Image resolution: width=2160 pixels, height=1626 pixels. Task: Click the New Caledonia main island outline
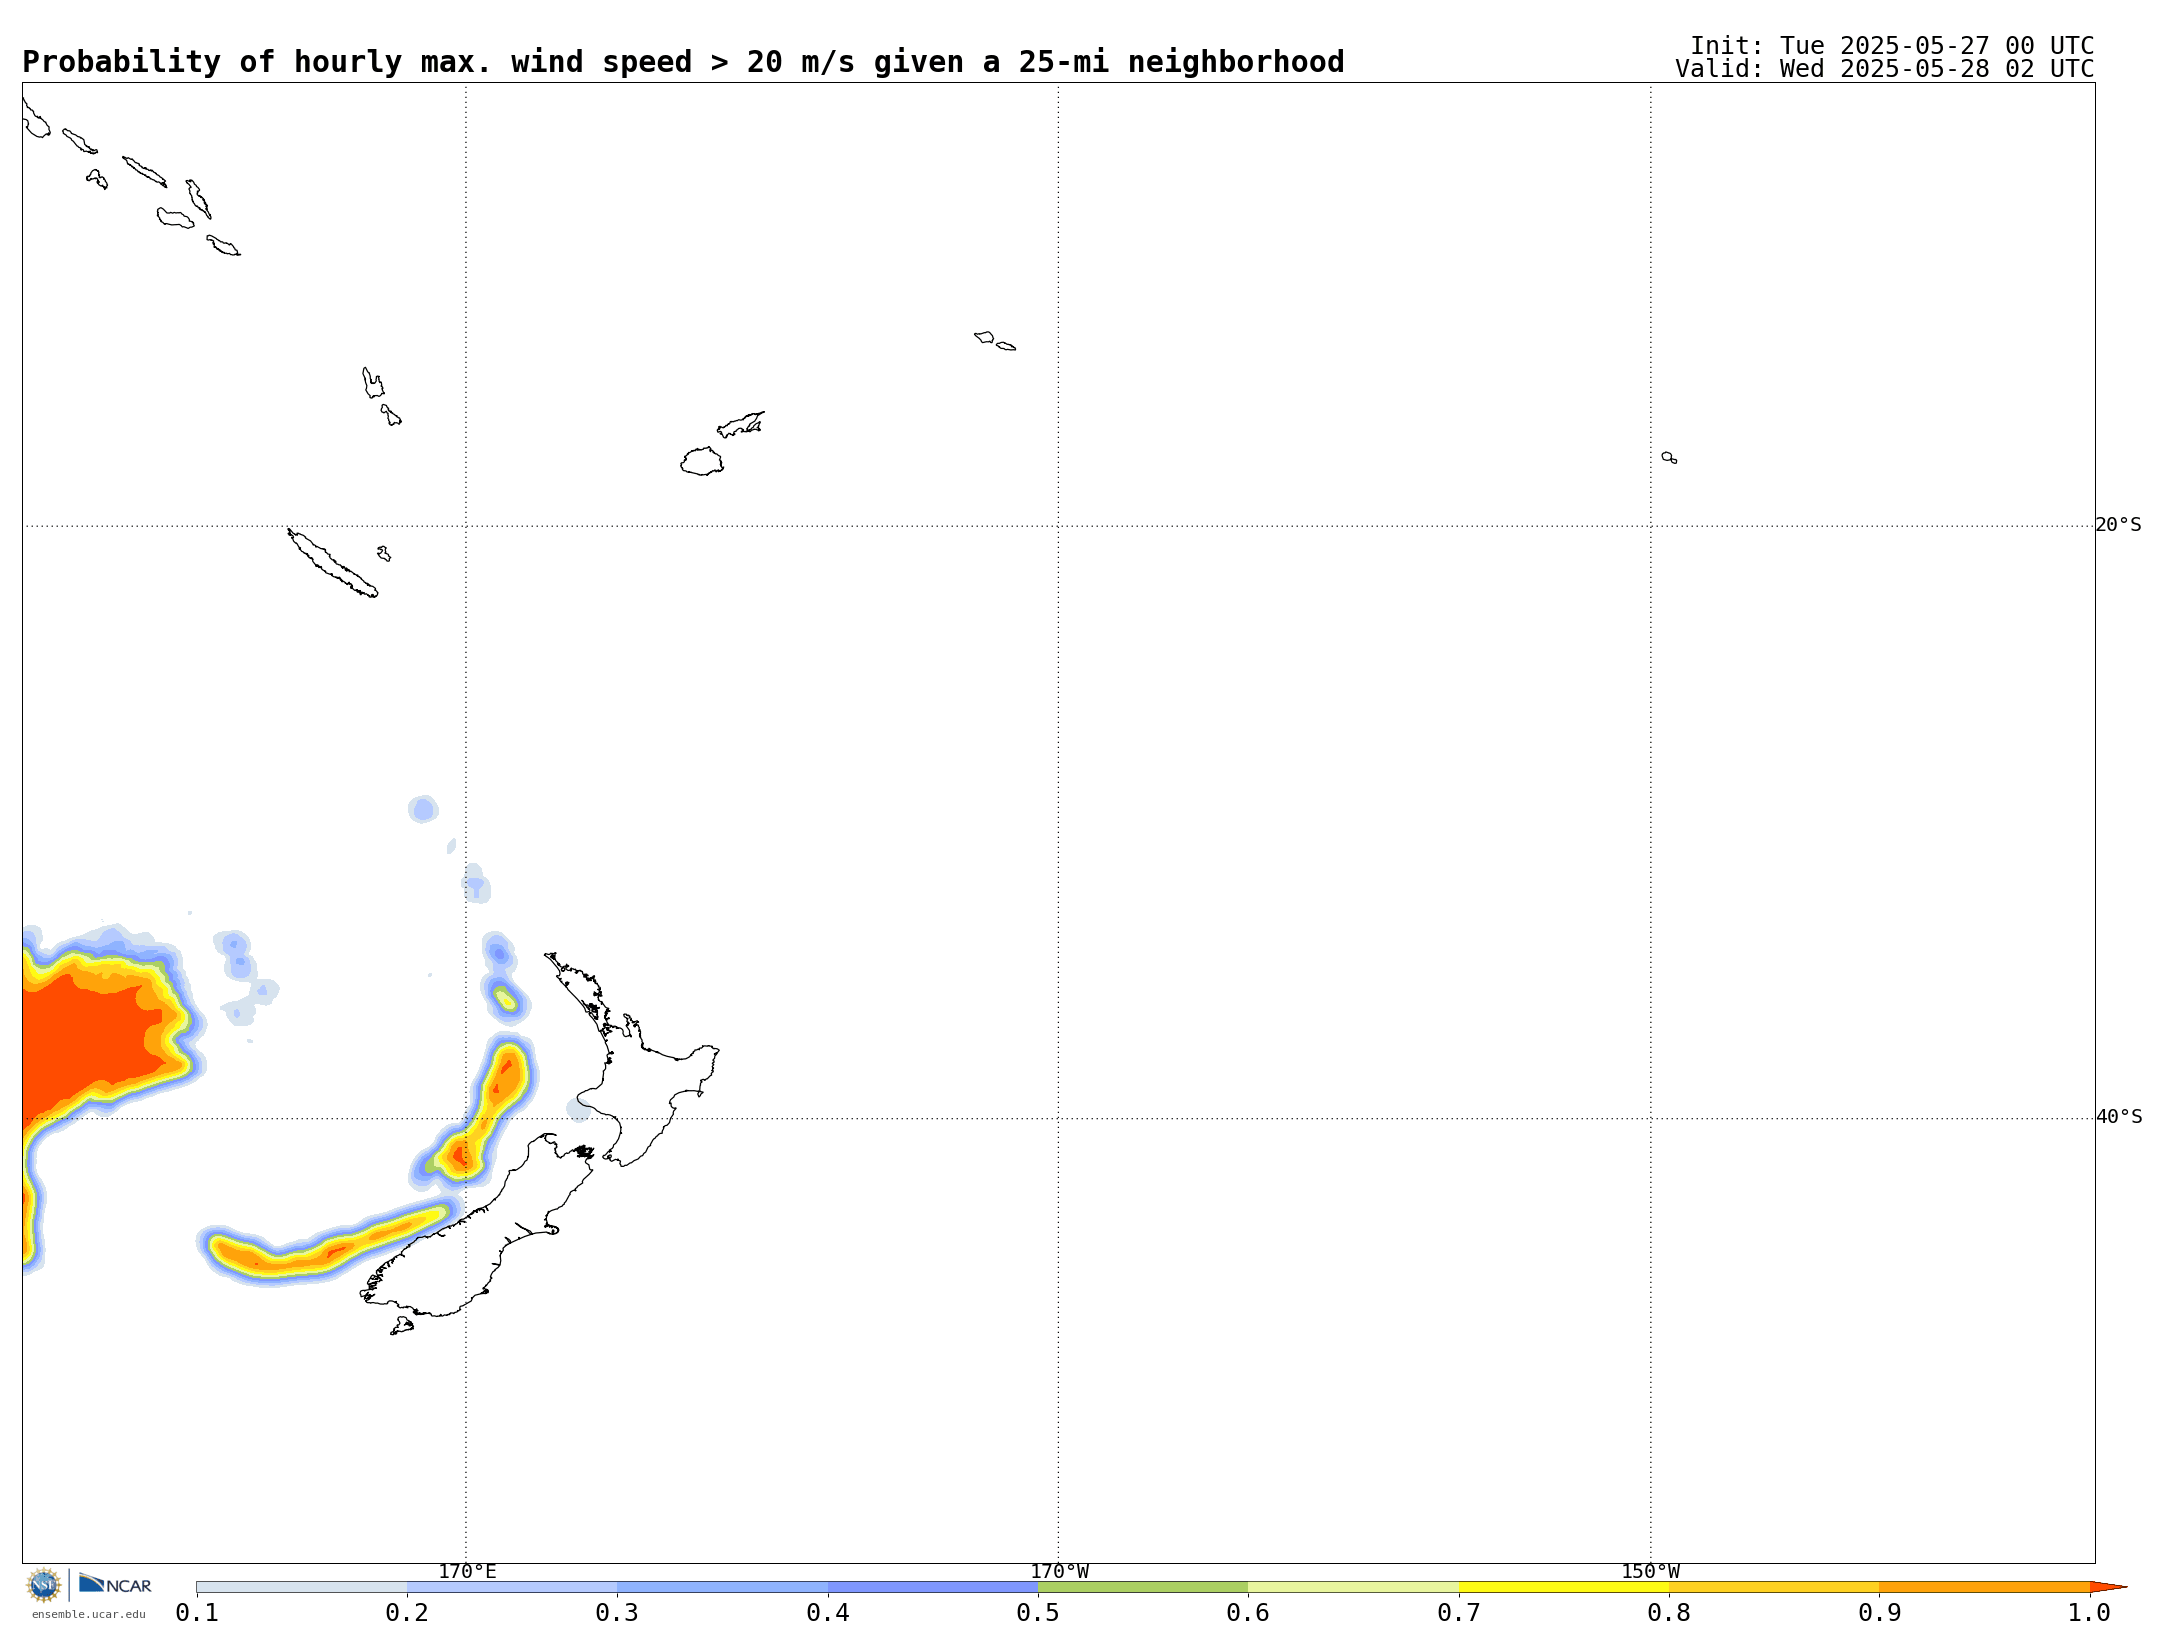[x=333, y=563]
